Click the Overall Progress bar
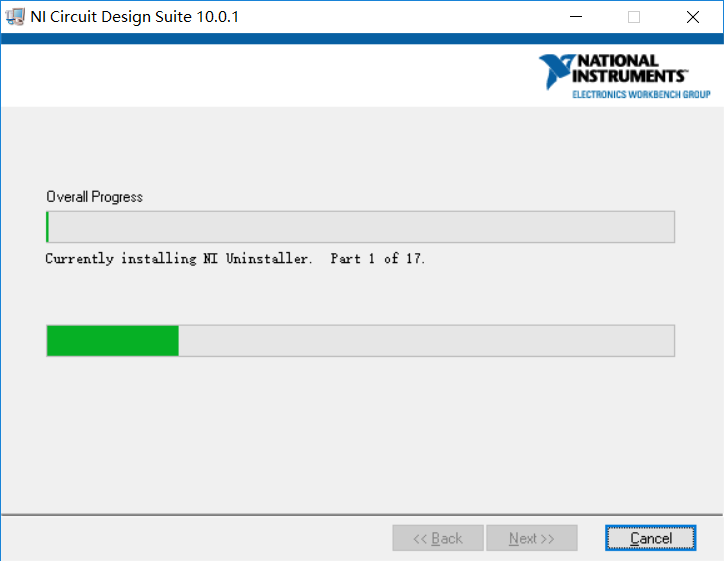This screenshot has height=561, width=724. point(360,227)
